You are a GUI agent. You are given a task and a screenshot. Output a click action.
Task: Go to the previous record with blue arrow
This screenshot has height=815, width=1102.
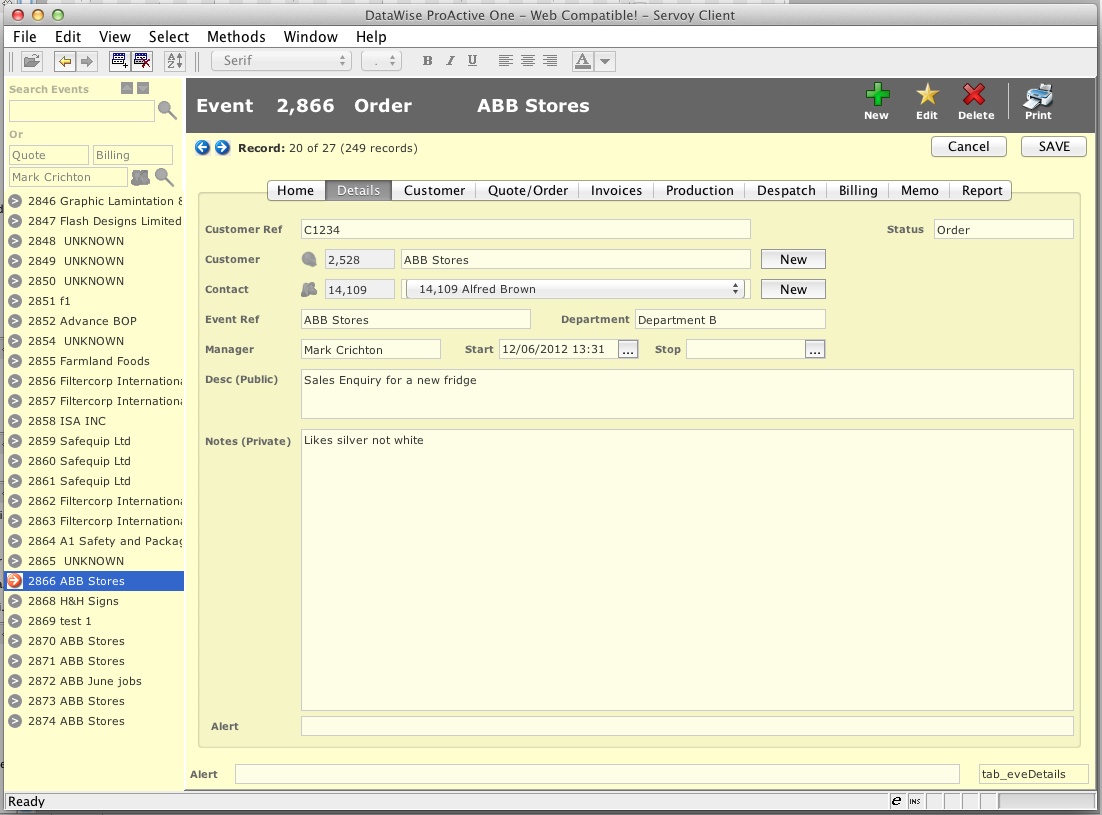(202, 148)
